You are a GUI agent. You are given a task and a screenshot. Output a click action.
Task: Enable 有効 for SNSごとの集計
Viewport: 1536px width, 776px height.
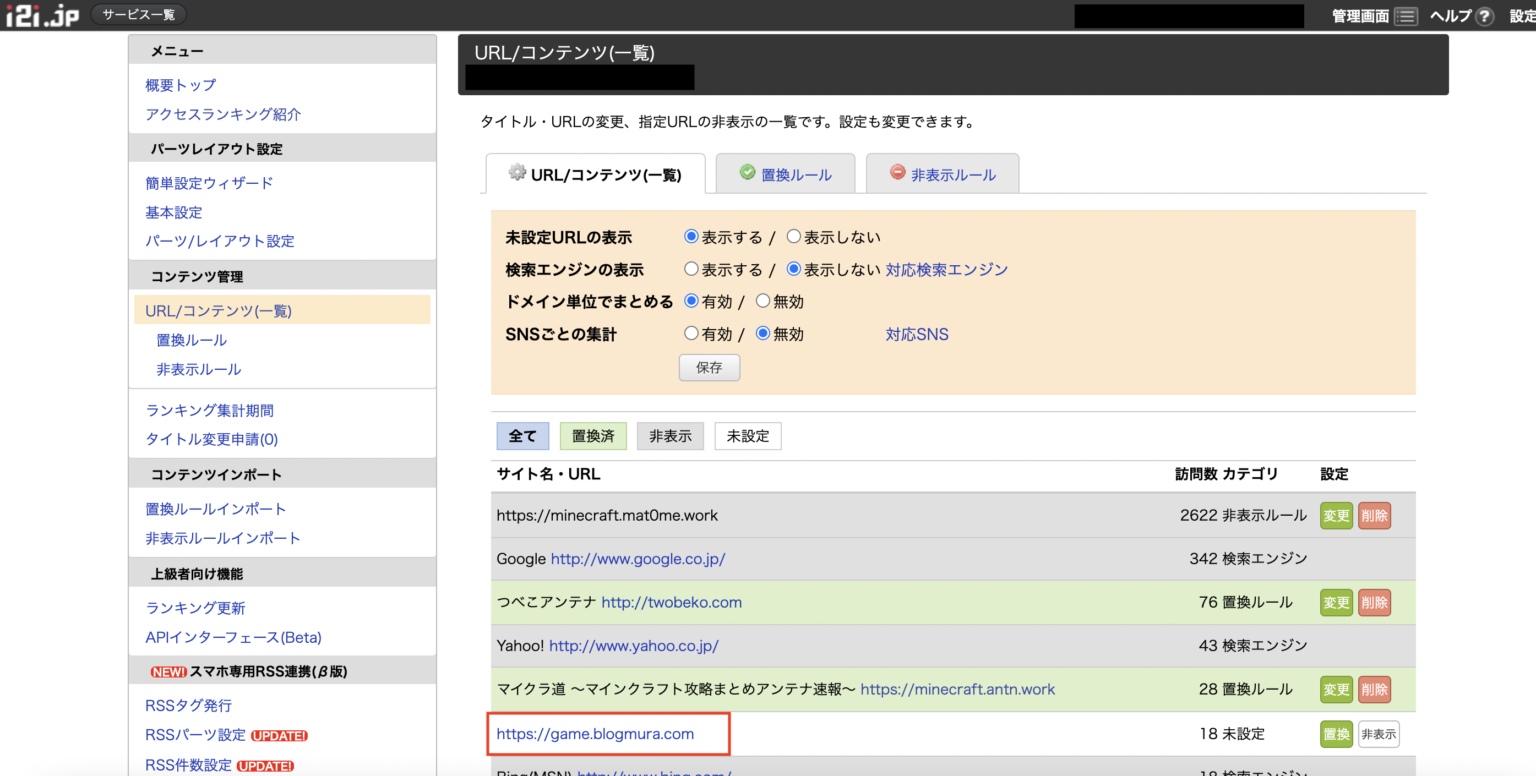pos(692,333)
